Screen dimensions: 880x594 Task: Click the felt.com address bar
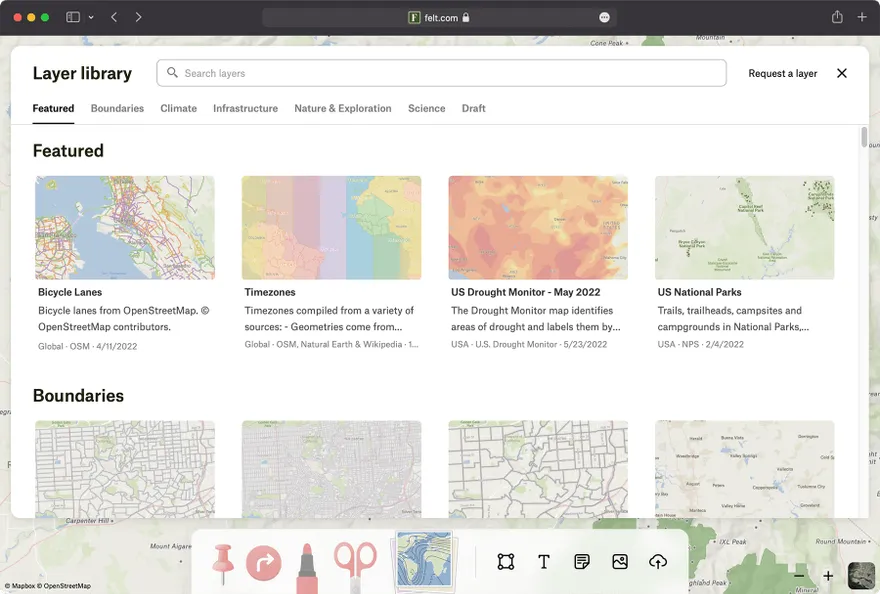click(x=439, y=17)
